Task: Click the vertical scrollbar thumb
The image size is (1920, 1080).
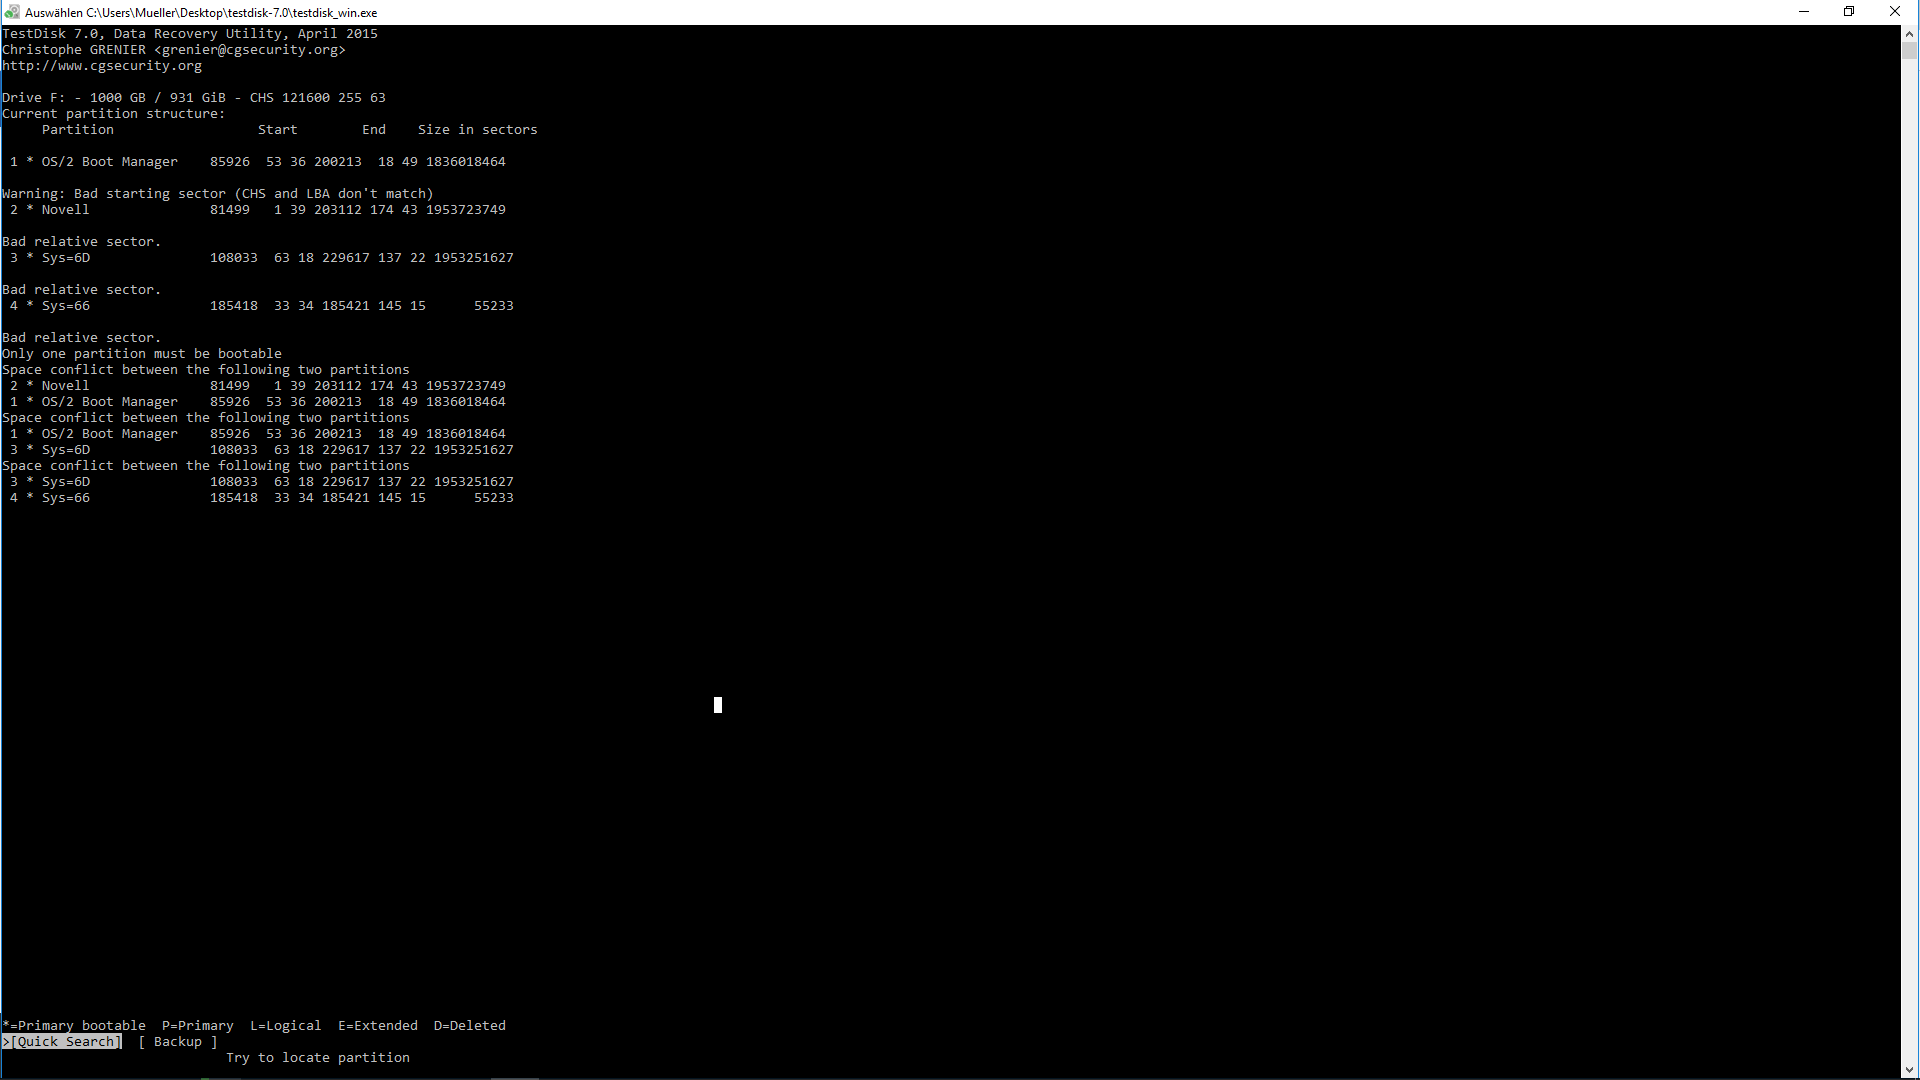Action: [1910, 51]
